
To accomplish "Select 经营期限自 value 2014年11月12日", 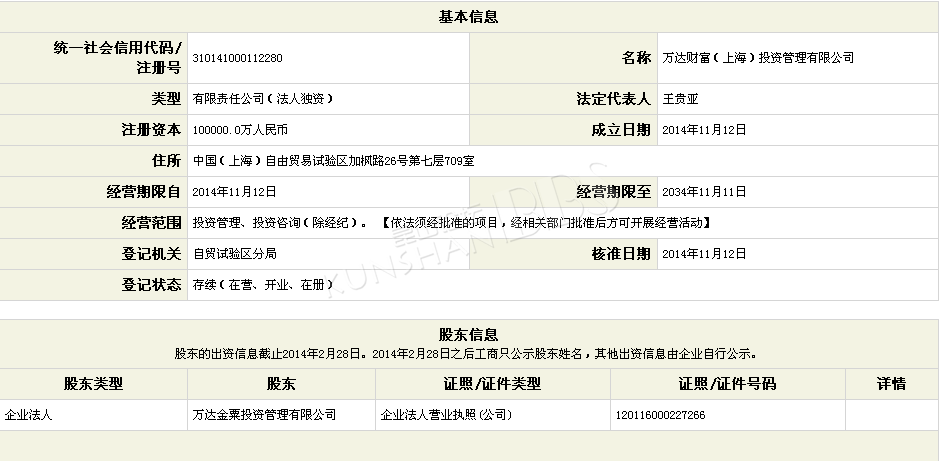I will [x=234, y=192].
